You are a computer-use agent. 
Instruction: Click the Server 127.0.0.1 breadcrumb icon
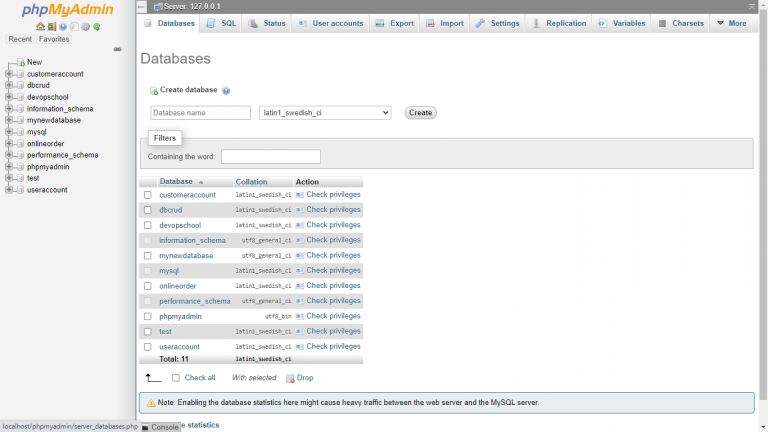(x=158, y=6)
